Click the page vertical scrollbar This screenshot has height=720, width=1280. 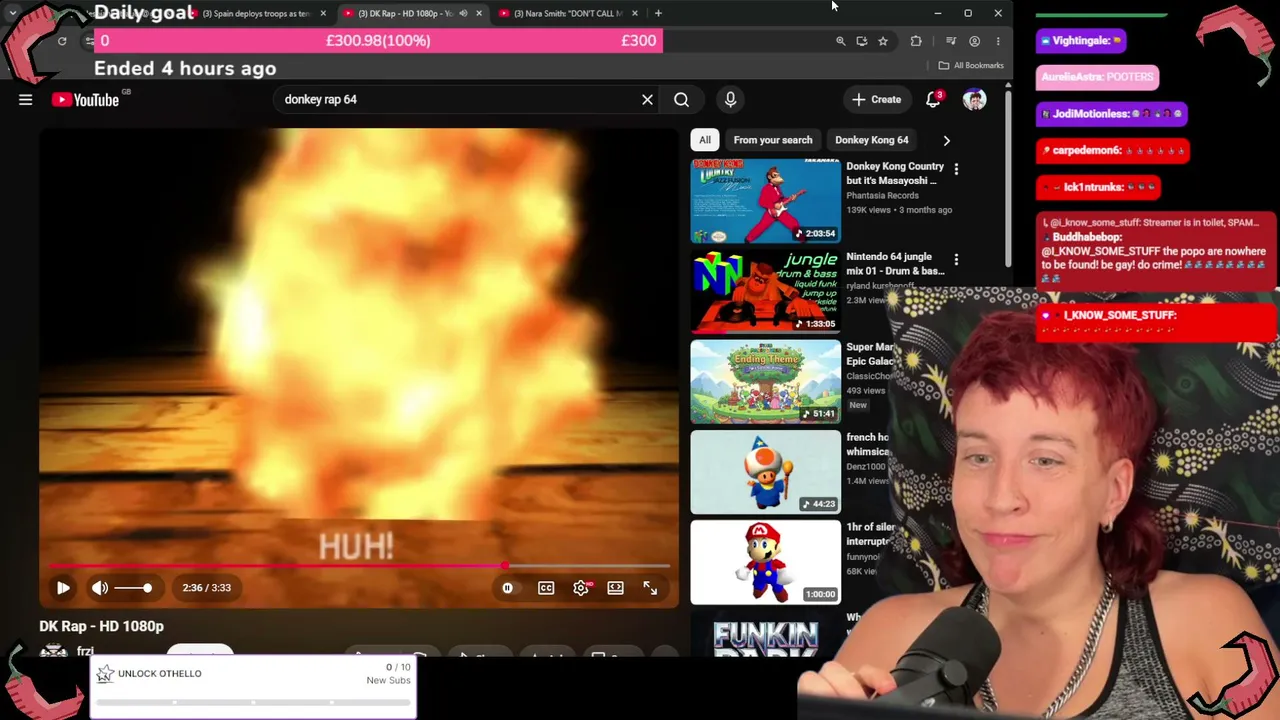click(1008, 180)
